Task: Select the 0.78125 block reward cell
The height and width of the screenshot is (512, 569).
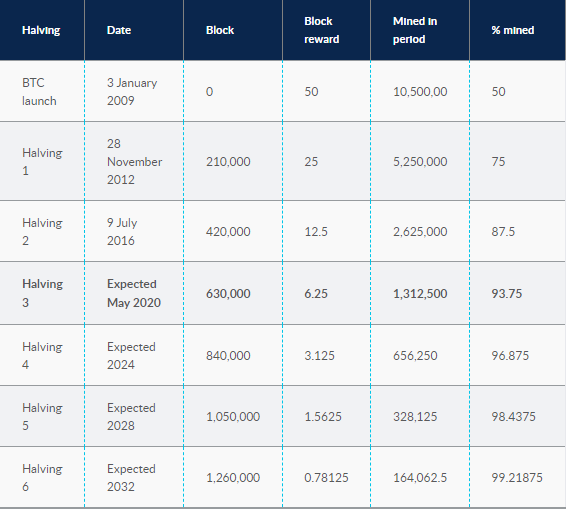Action: click(x=326, y=478)
